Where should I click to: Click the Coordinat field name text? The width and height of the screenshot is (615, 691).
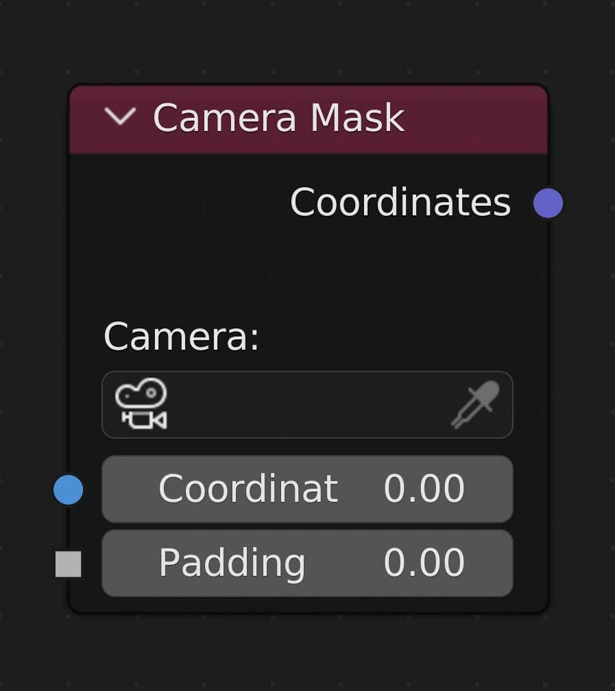pos(248,490)
